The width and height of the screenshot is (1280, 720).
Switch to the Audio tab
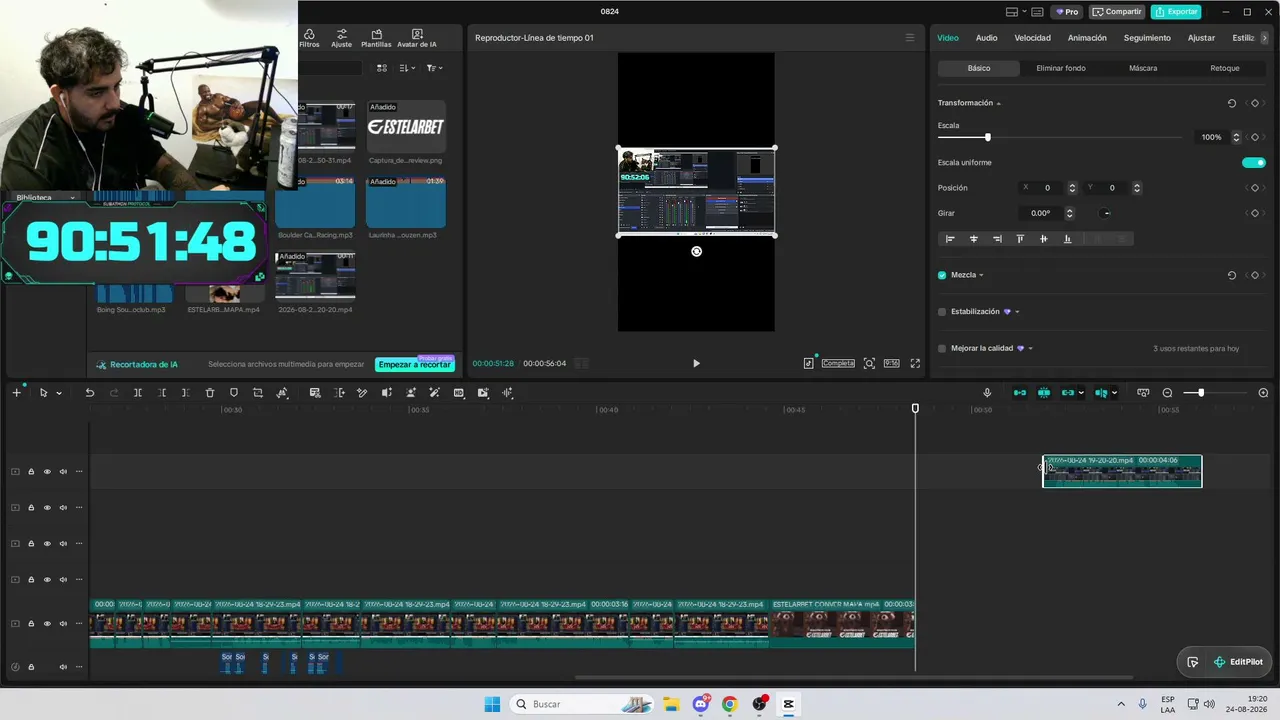pyautogui.click(x=986, y=38)
